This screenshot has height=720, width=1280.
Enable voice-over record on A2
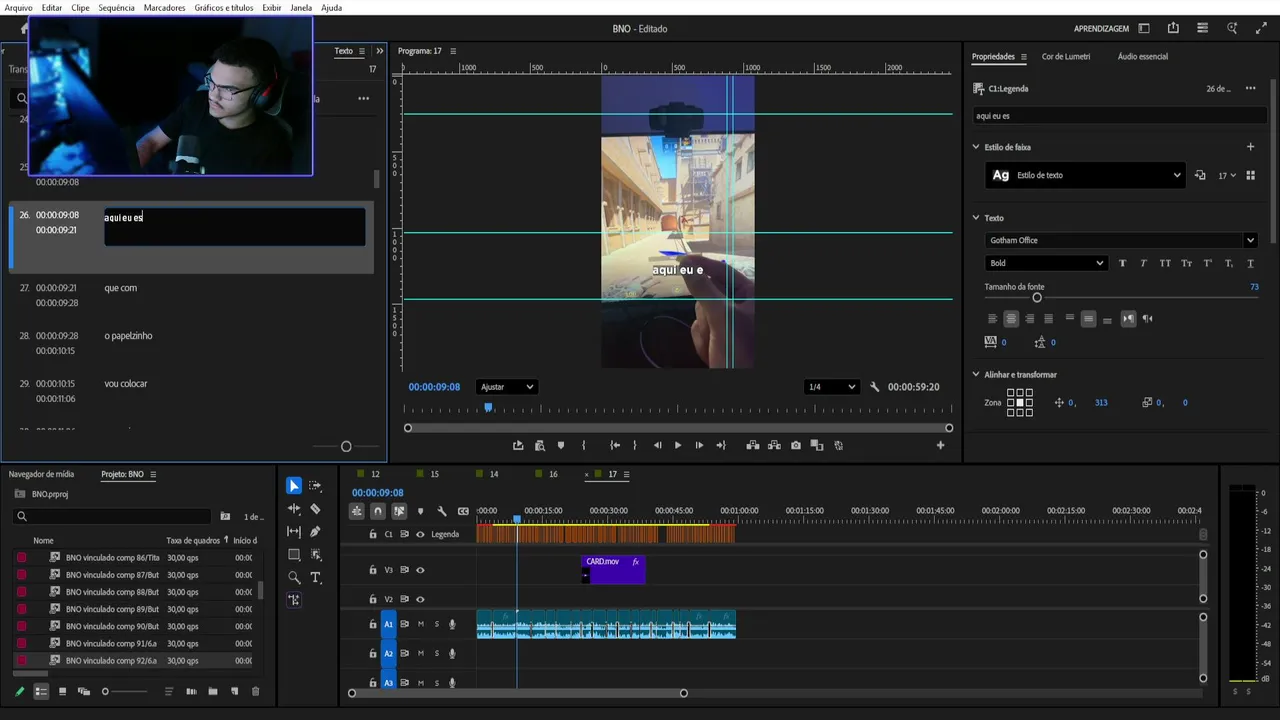coord(452,653)
